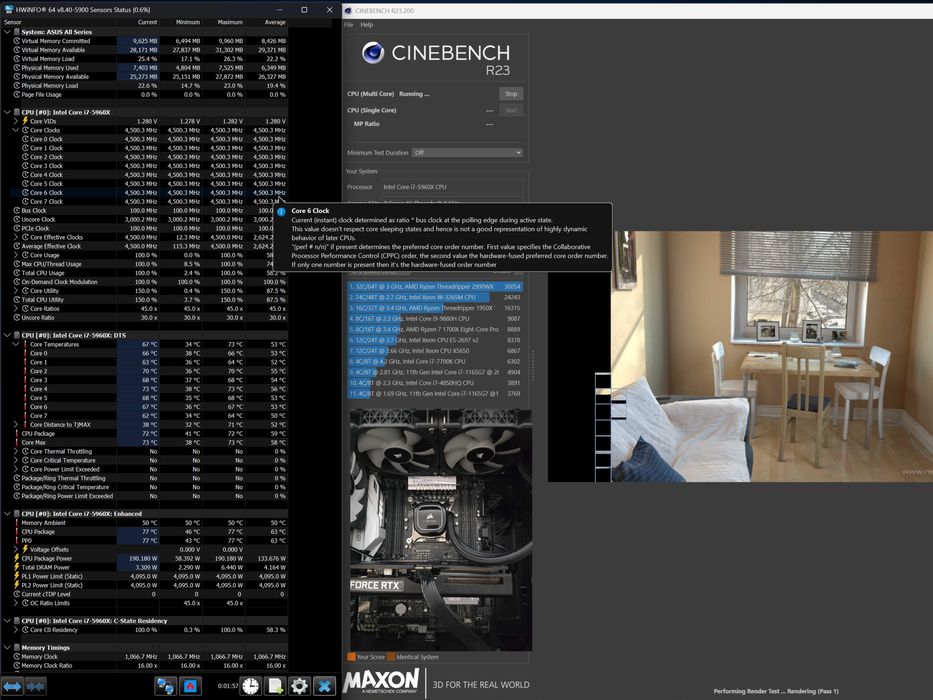The height and width of the screenshot is (700, 933).
Task: Select the Physical Memory Load row
Action: point(149,85)
